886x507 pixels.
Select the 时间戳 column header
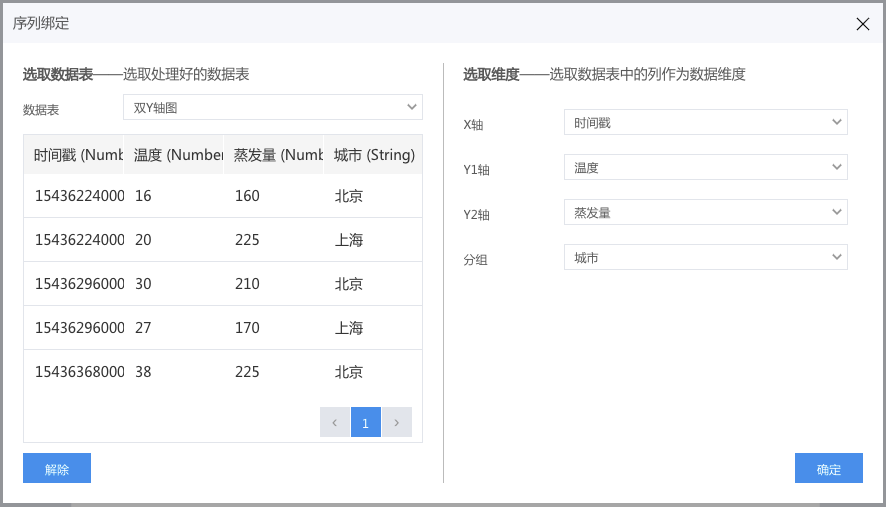click(x=73, y=154)
